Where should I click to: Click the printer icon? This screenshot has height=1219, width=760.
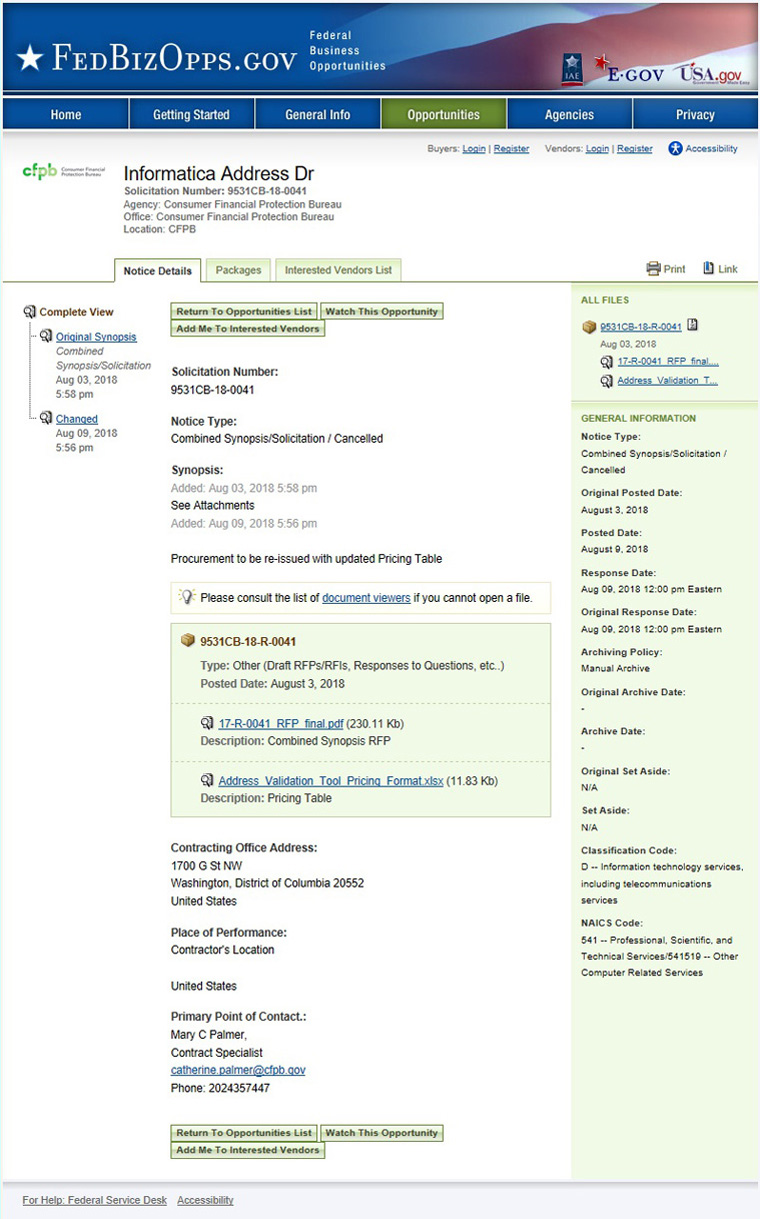point(653,269)
